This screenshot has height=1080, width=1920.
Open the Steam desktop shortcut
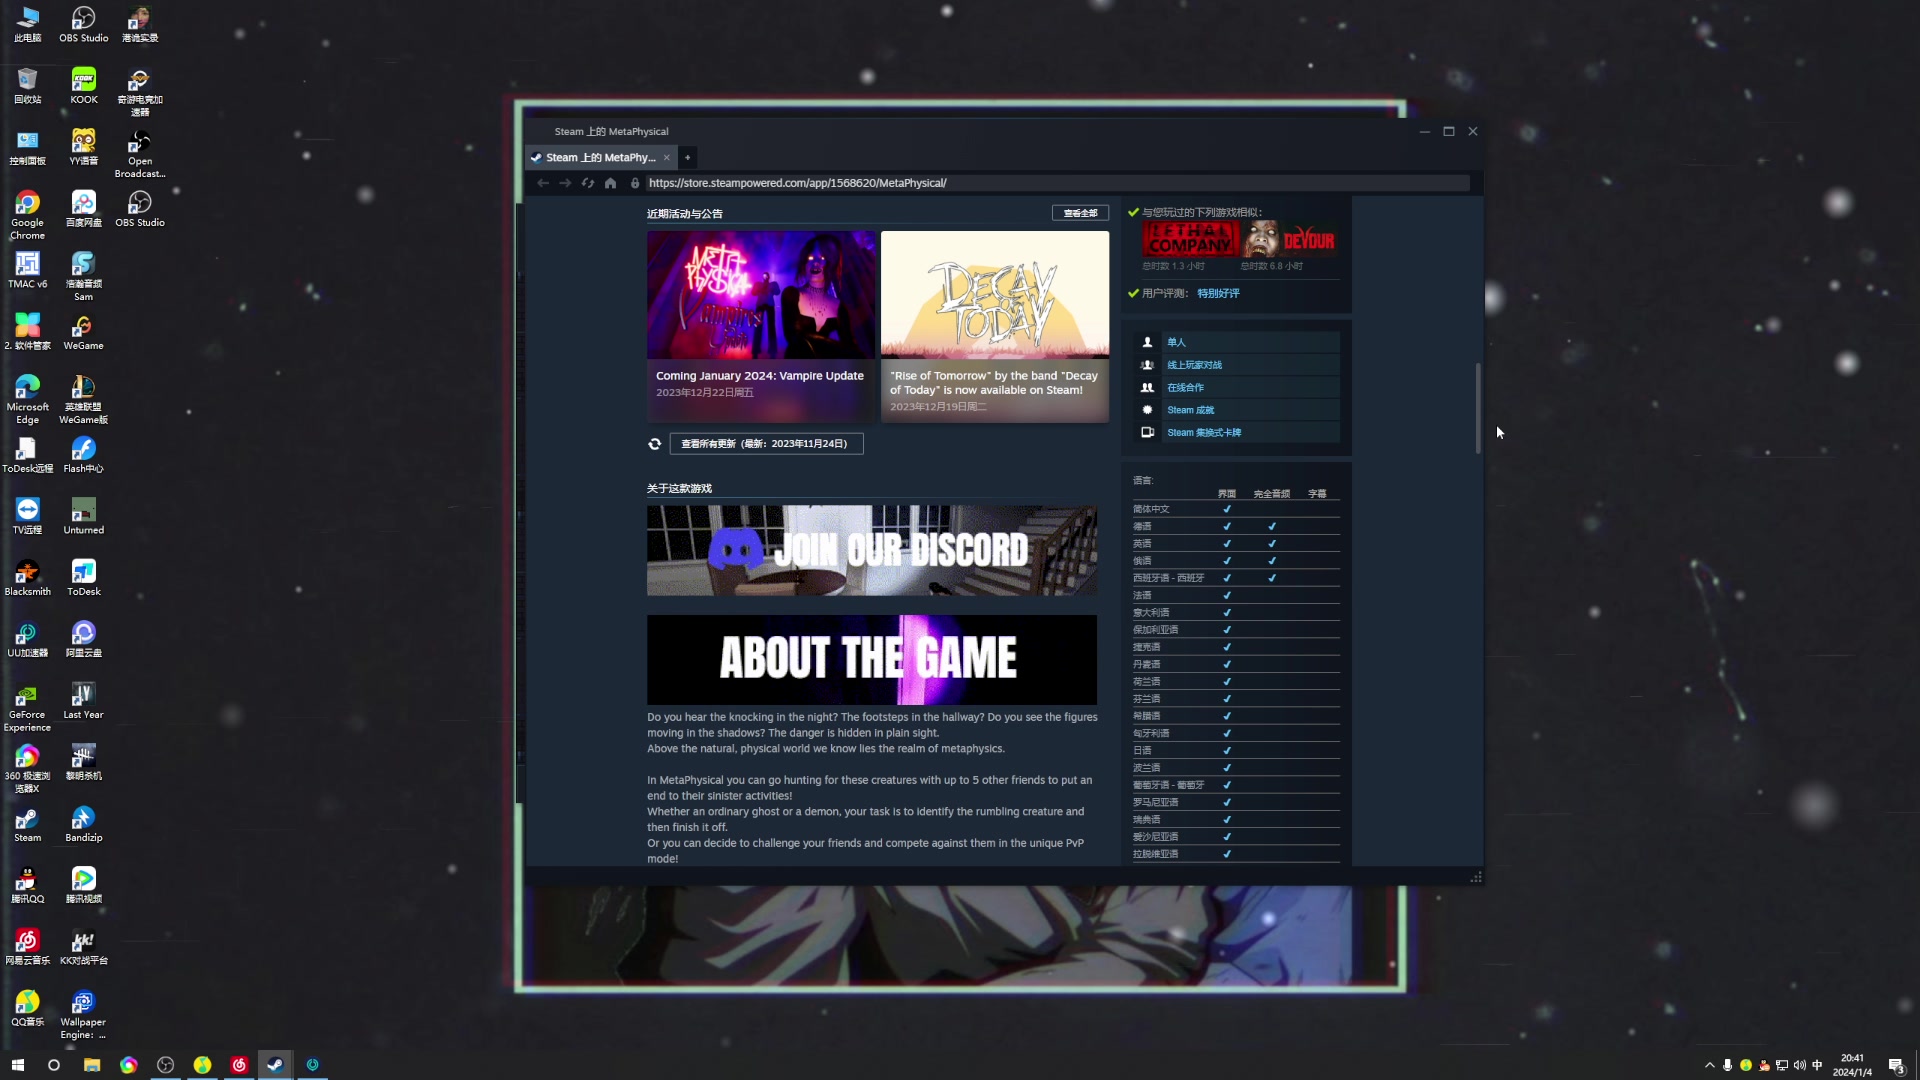click(x=28, y=824)
